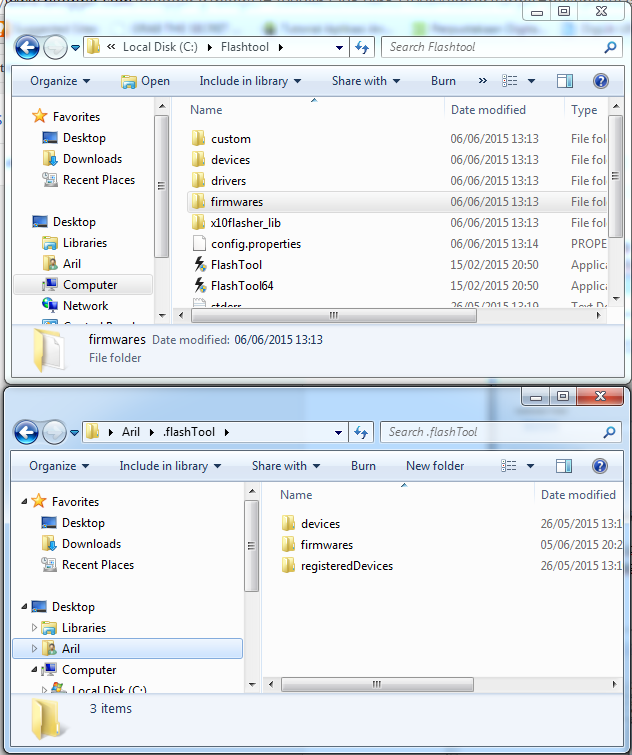Viewport: 632px width, 755px height.
Task: Open Organize menu in Flashtool window
Action: point(60,81)
